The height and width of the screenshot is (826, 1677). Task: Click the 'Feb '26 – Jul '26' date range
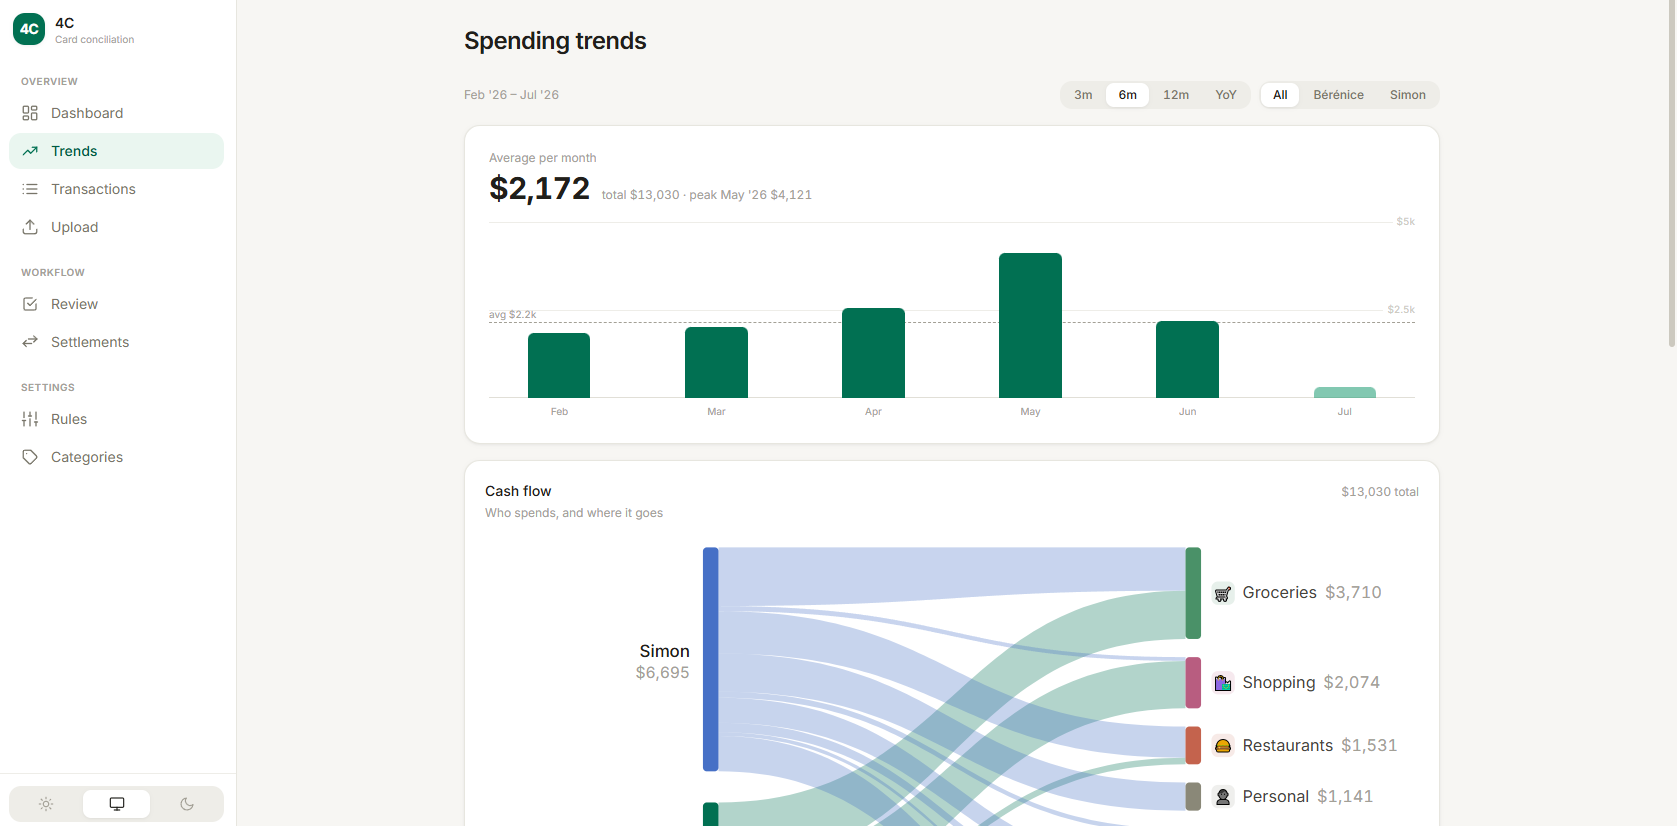[511, 95]
